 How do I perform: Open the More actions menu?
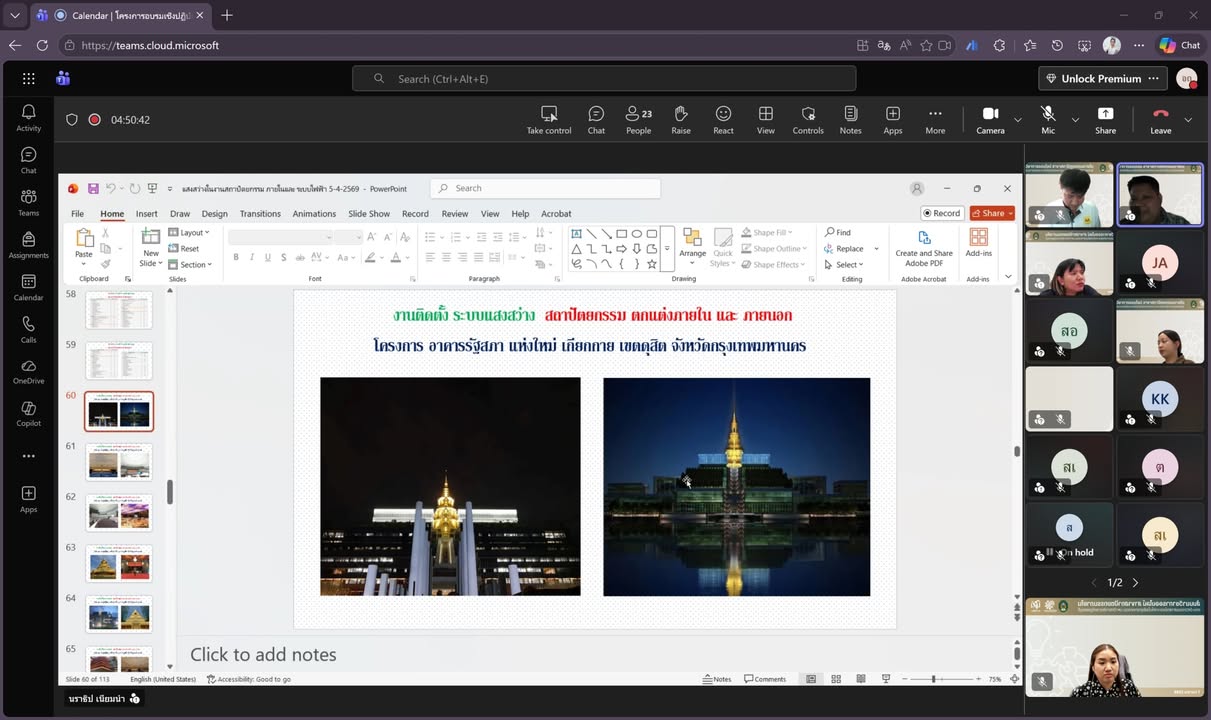point(935,119)
